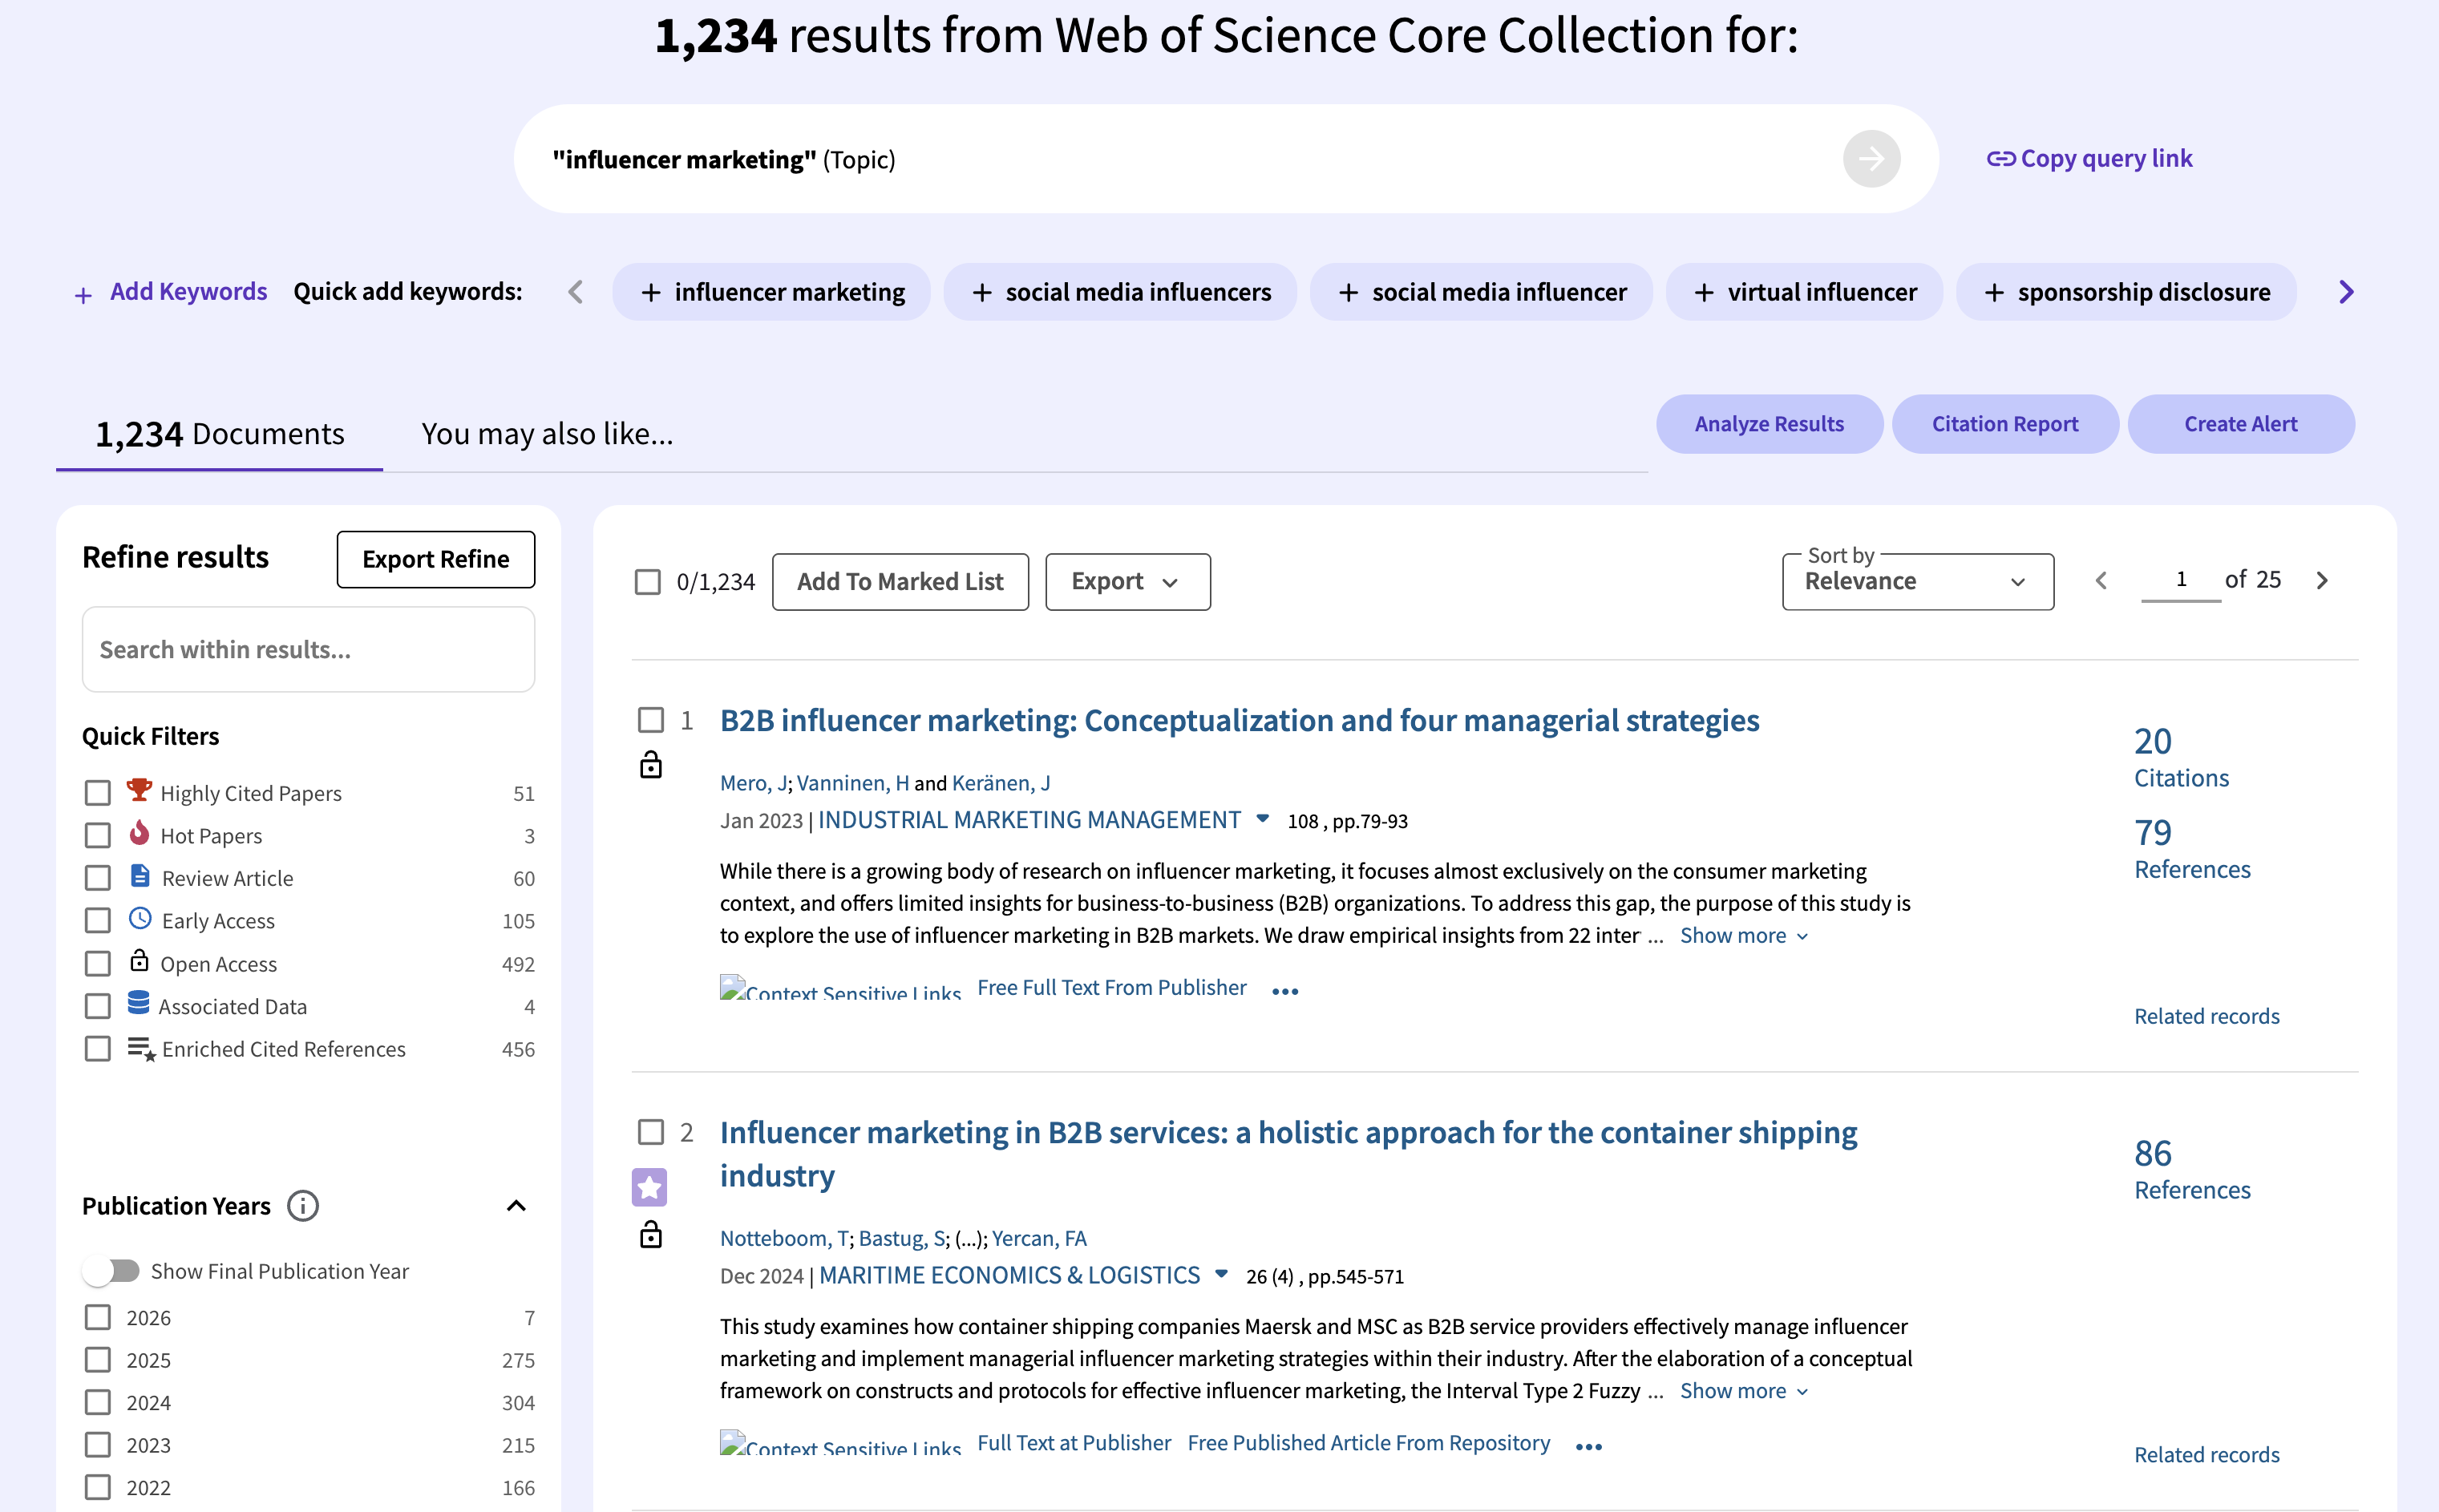This screenshot has height=1512, width=2439.
Task: Click the Search within results field
Action: [x=308, y=650]
